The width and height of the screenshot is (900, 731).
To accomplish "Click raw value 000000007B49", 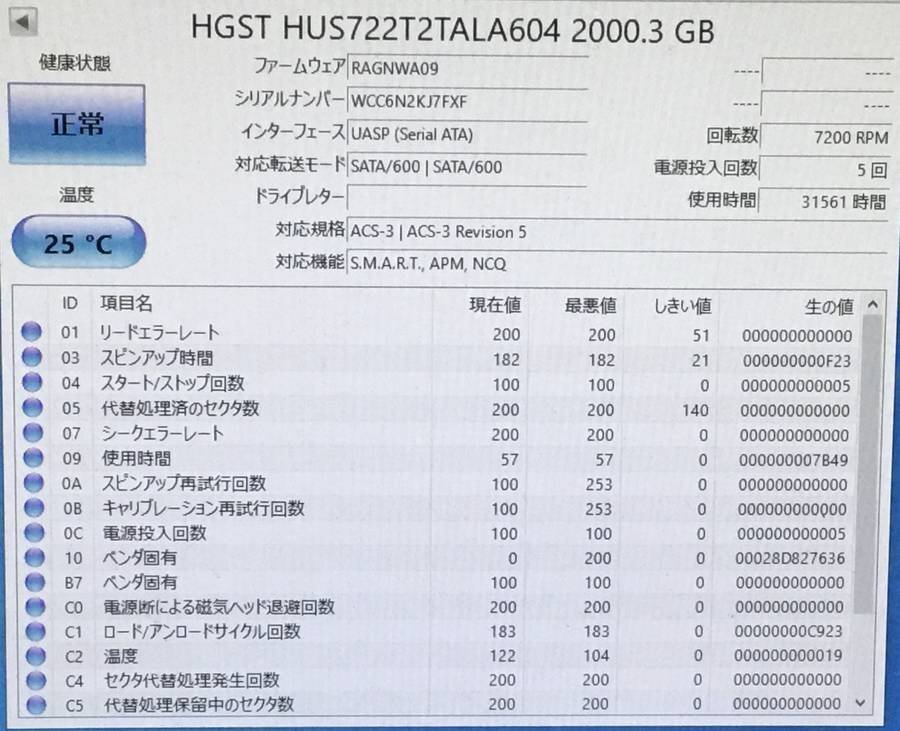I will coord(793,460).
